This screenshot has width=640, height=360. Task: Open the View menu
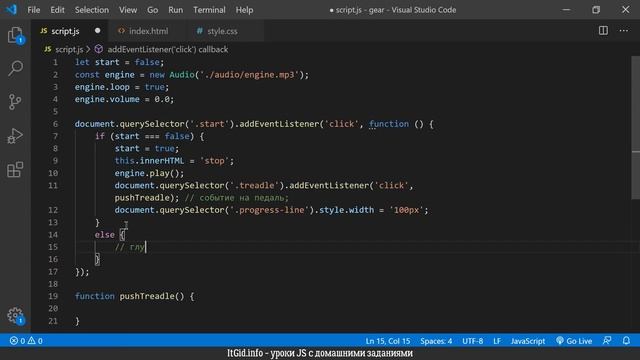(x=128, y=10)
